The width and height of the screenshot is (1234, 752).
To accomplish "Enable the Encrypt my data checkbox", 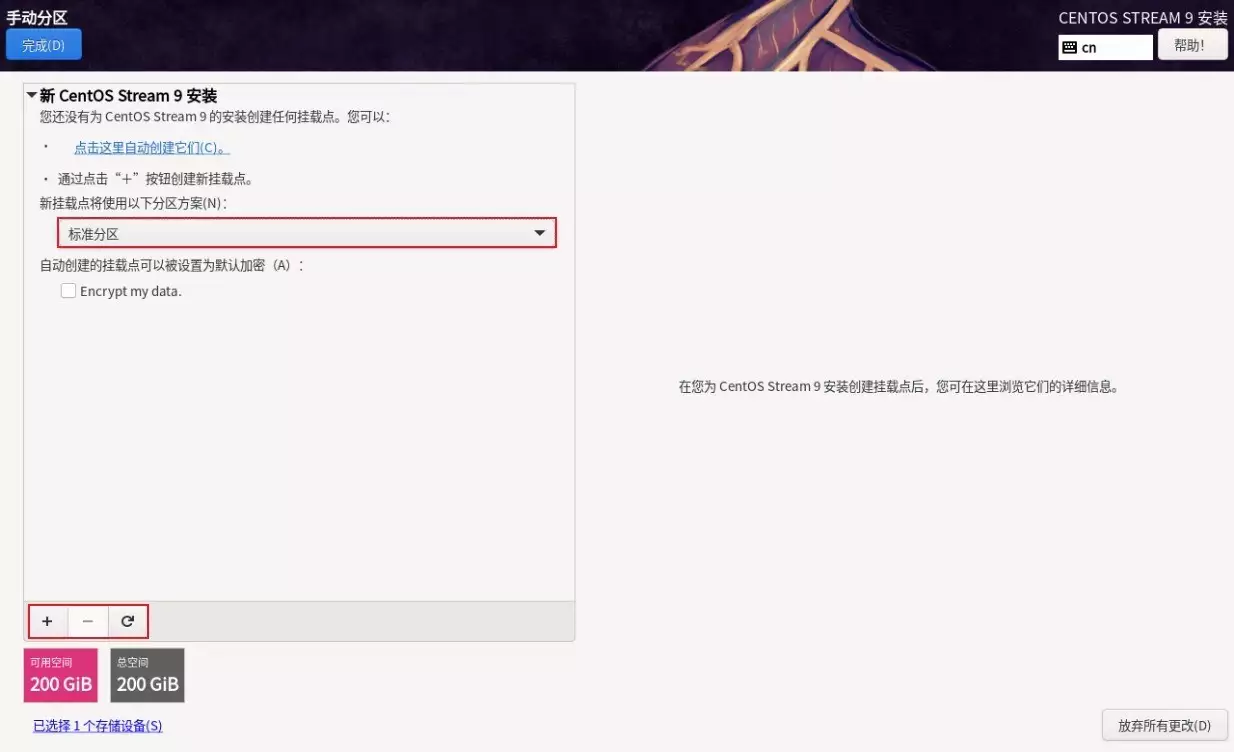I will point(68,291).
